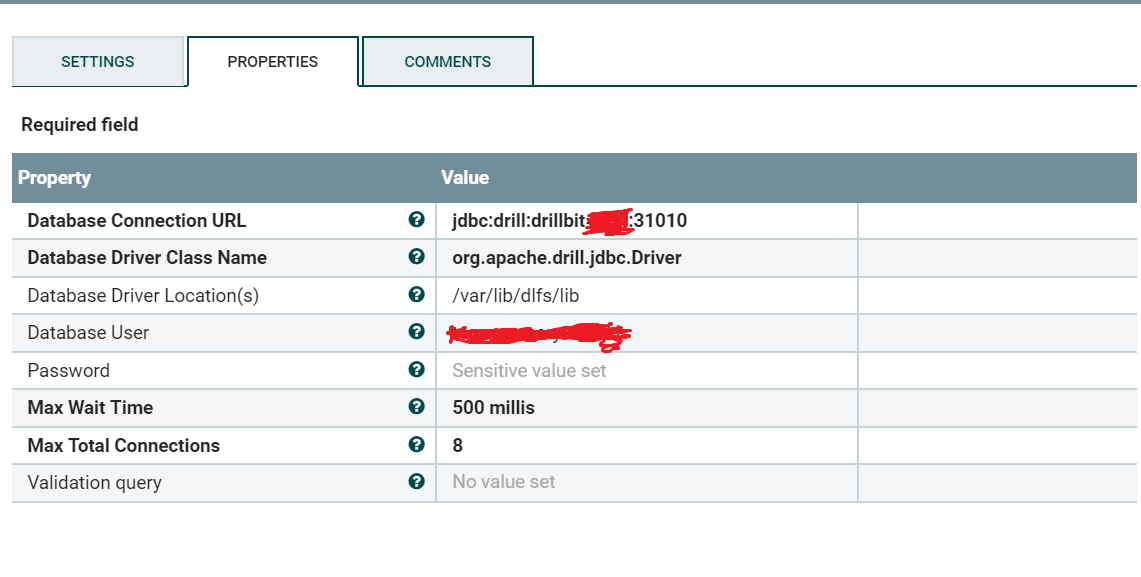Image resolution: width=1141 pixels, height=577 pixels.
Task: Open help for Validation query property
Action: (x=417, y=482)
